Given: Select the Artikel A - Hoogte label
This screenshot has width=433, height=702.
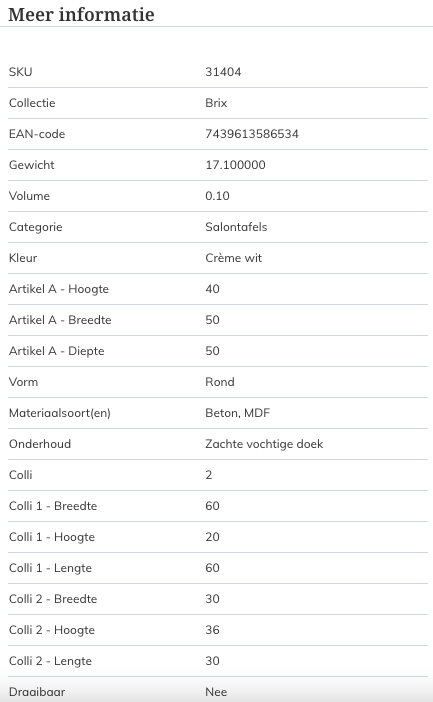Looking at the screenshot, I should pos(59,289).
